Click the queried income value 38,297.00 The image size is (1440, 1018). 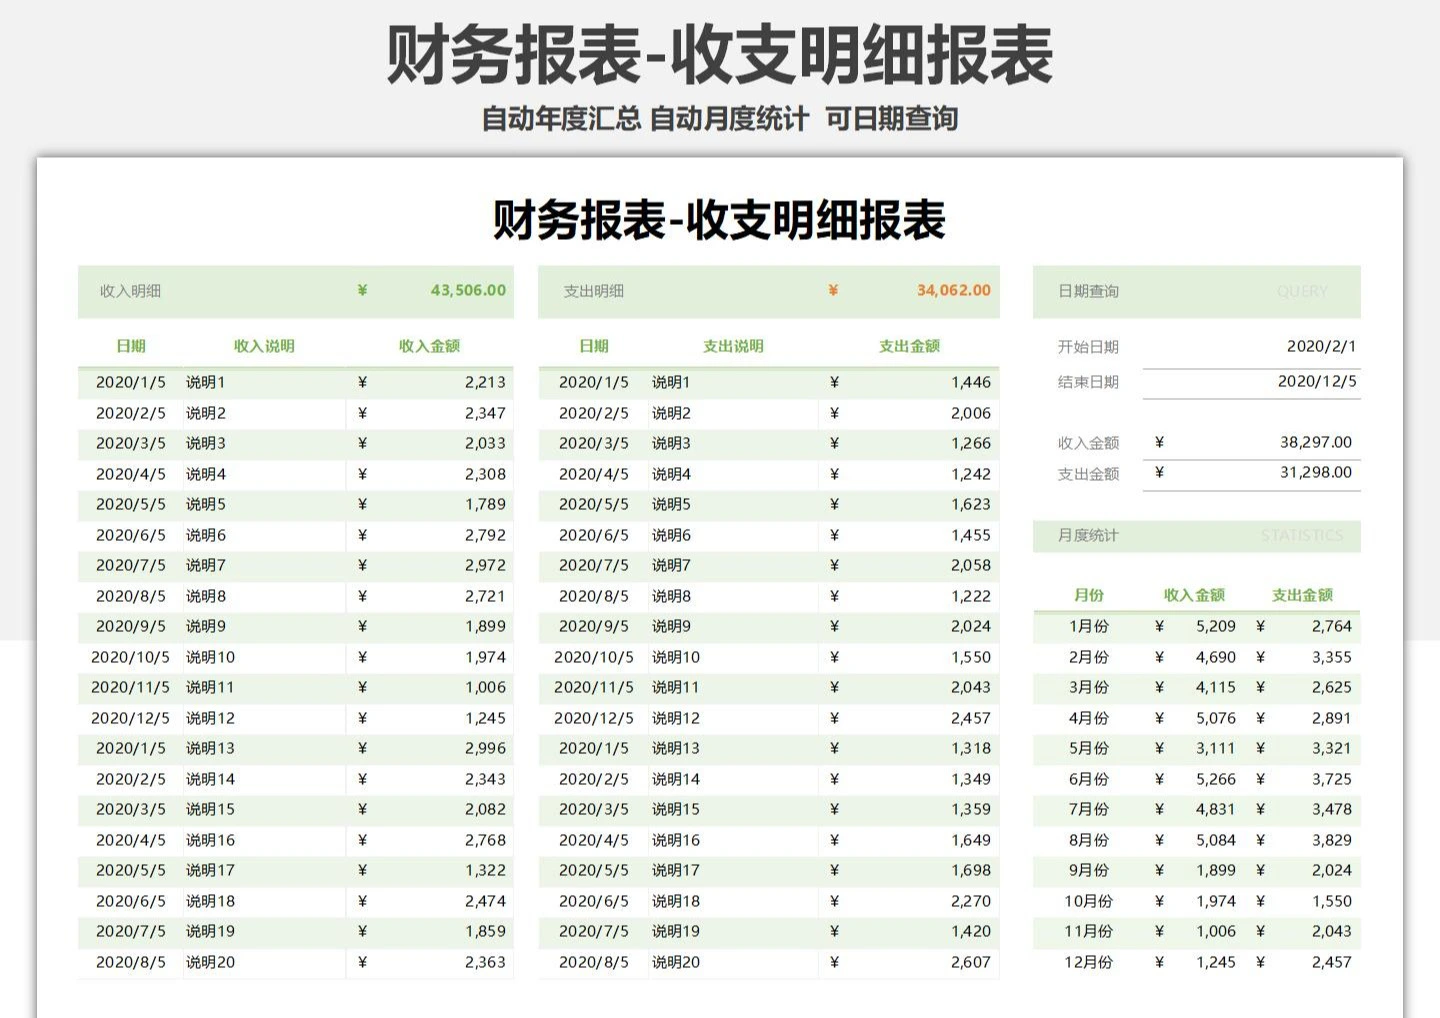point(1315,442)
